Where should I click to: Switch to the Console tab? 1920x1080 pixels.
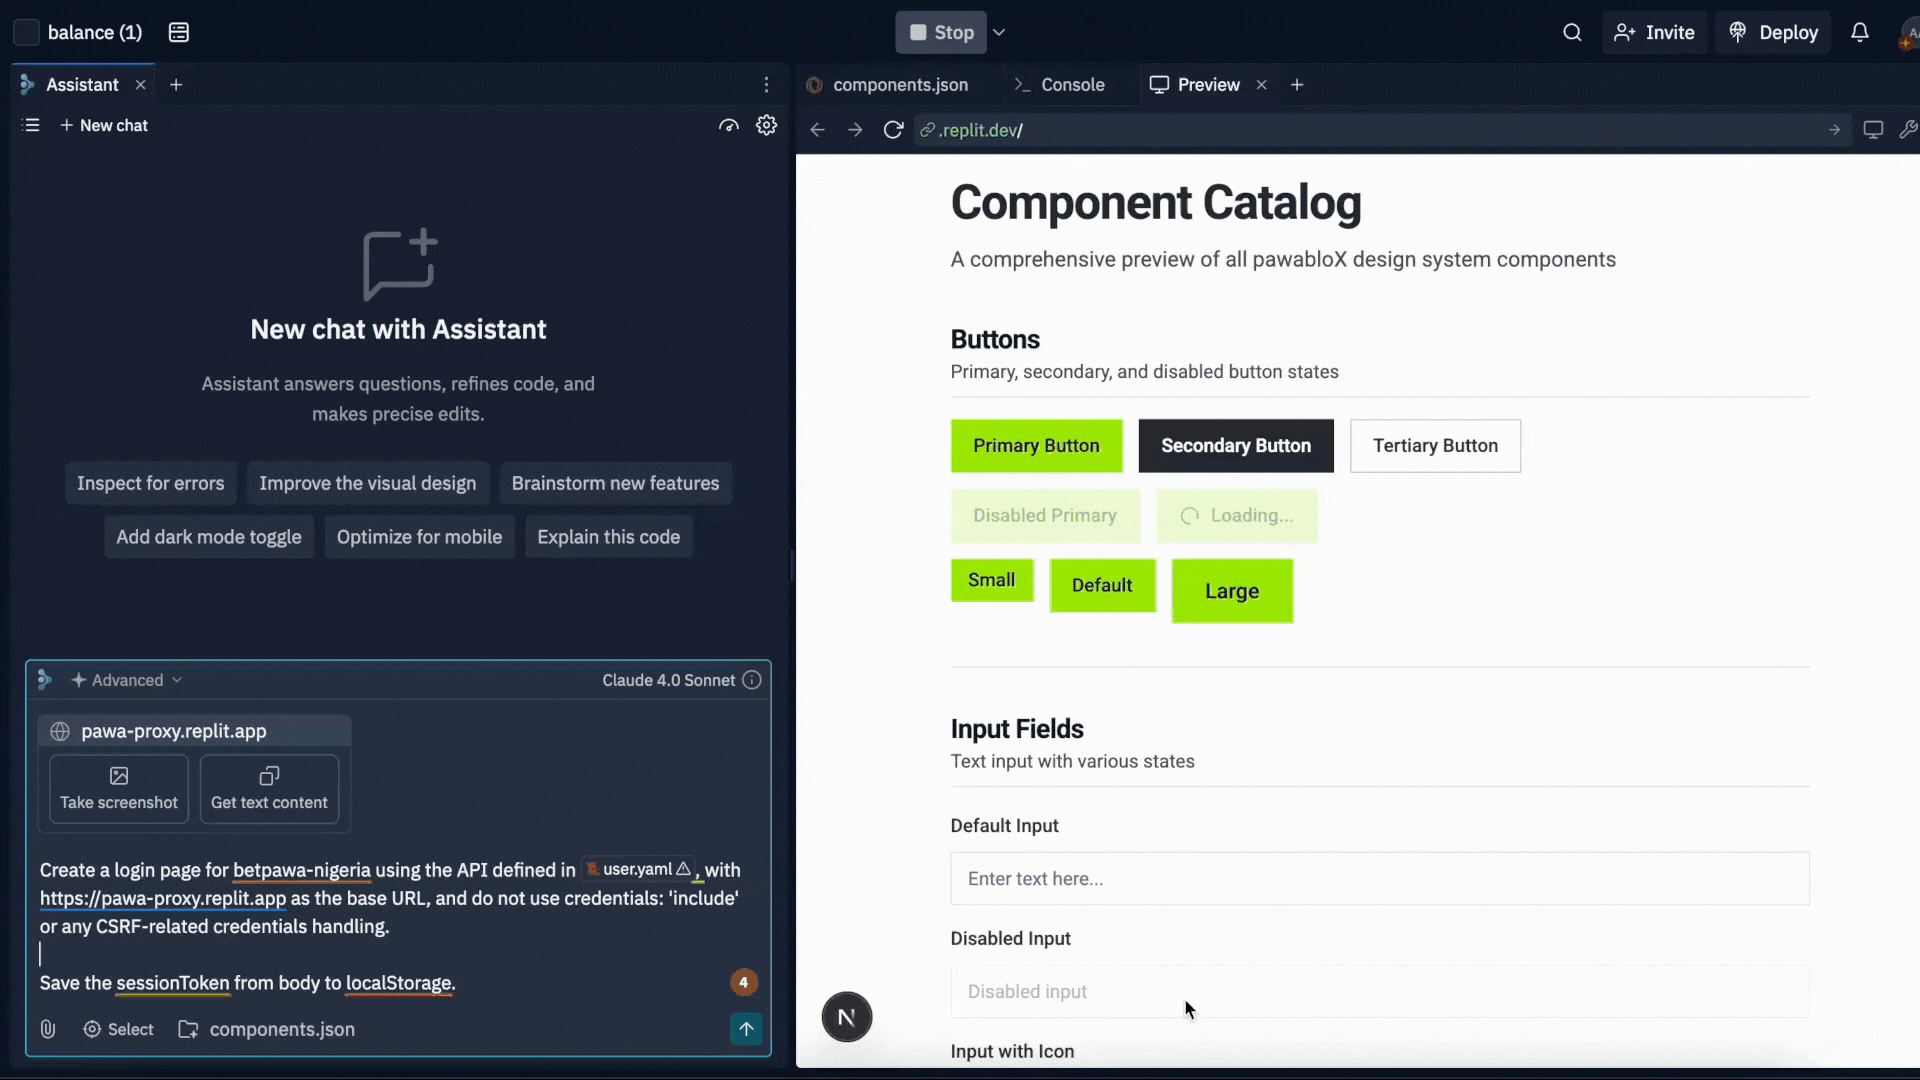coord(1060,85)
